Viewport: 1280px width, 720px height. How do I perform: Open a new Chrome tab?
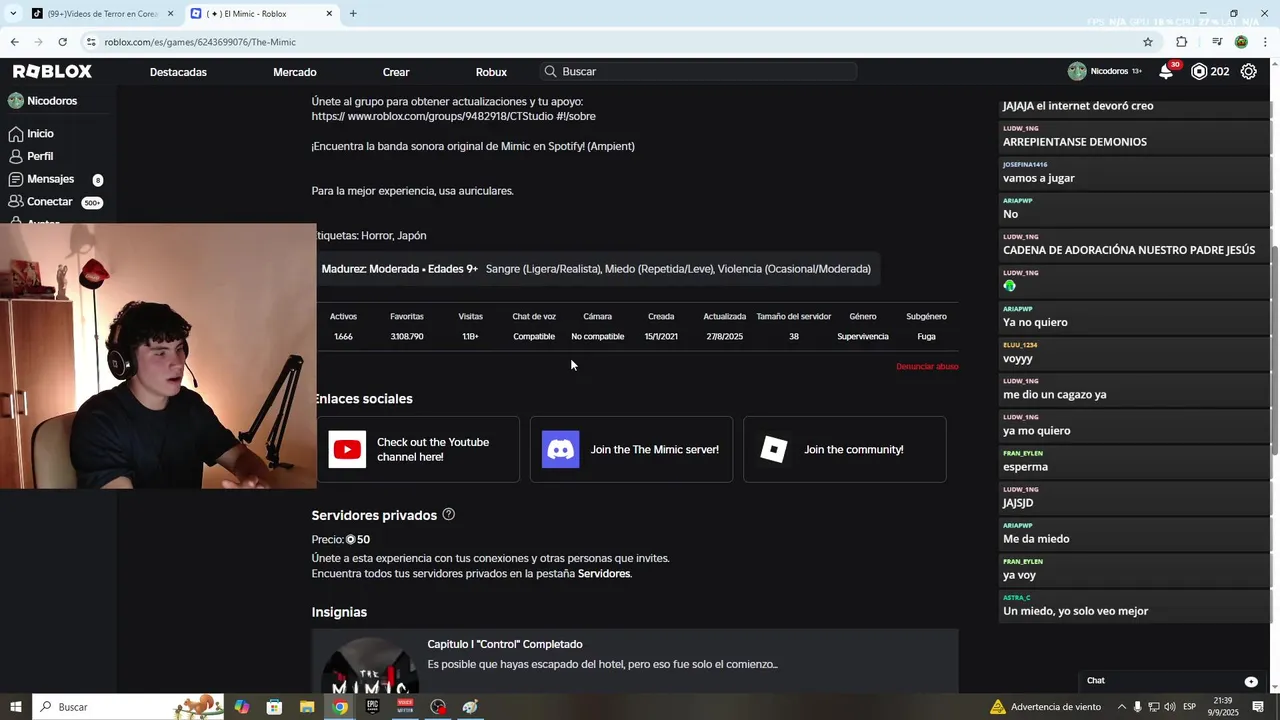point(353,14)
